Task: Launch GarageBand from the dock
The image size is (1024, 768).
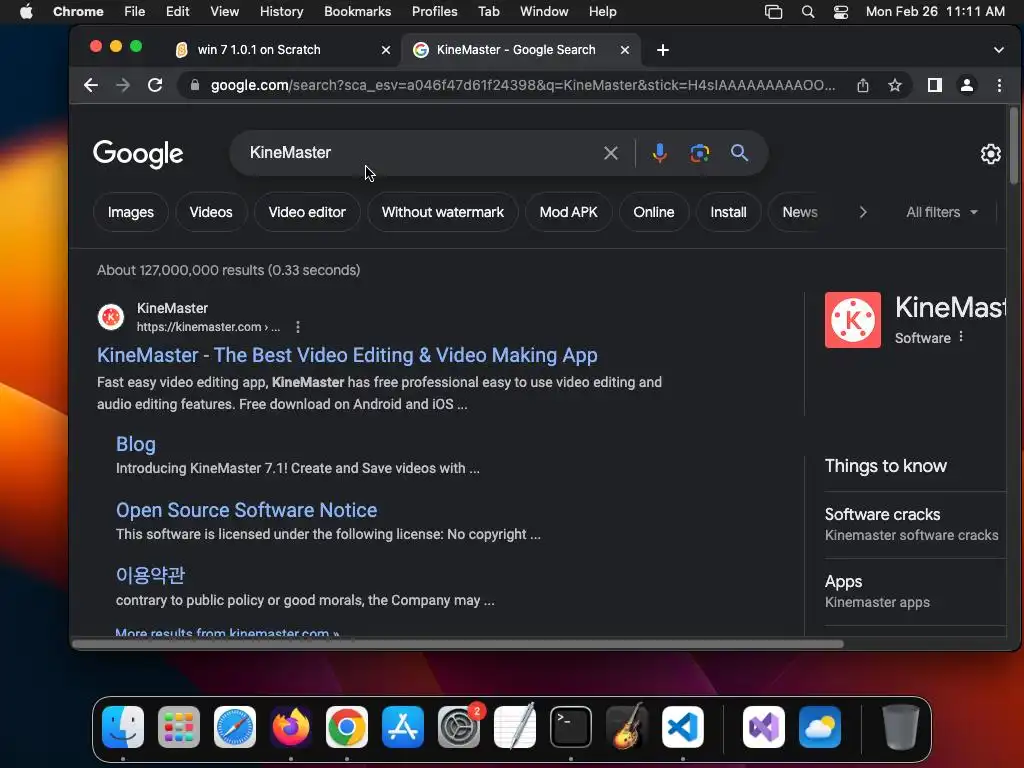Action: [x=627, y=727]
